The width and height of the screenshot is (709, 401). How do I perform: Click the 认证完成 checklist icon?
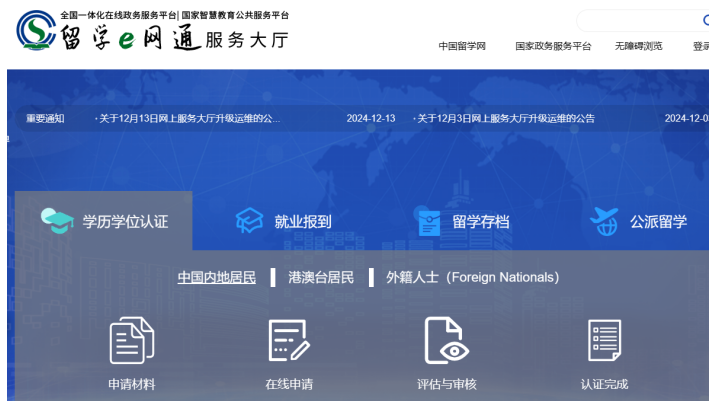coord(604,341)
